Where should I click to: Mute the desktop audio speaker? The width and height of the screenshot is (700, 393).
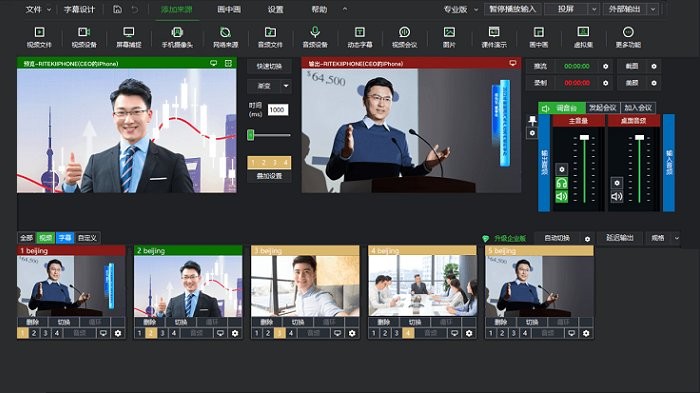pyautogui.click(x=617, y=196)
